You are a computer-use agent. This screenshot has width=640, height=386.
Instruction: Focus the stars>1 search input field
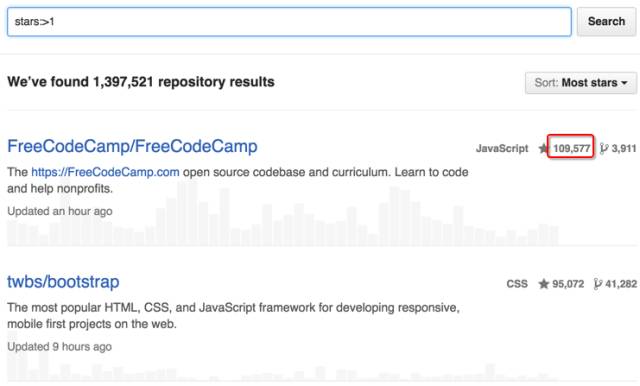[x=289, y=22]
